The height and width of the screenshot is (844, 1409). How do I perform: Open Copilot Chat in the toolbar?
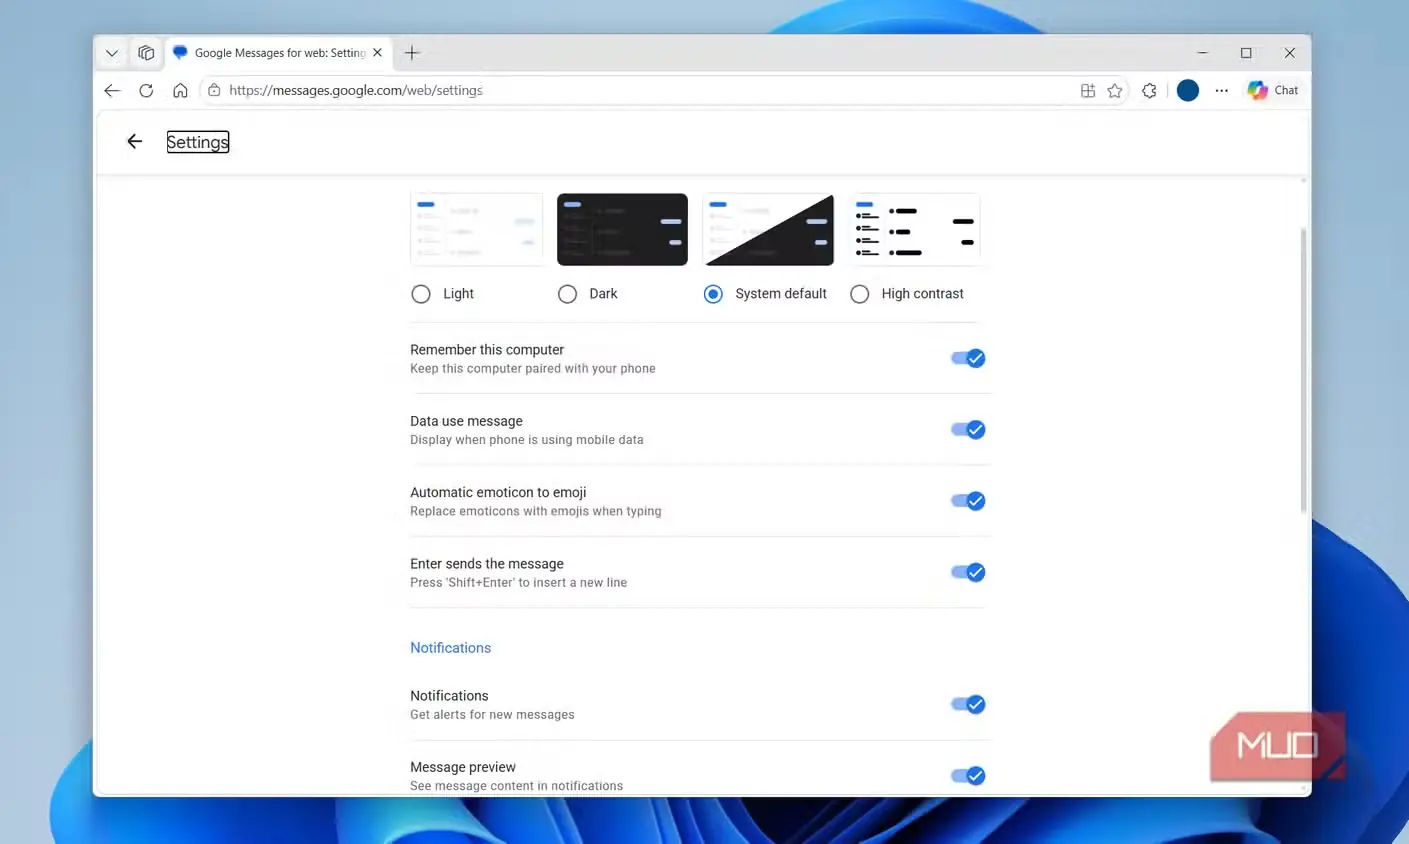[x=1273, y=90]
